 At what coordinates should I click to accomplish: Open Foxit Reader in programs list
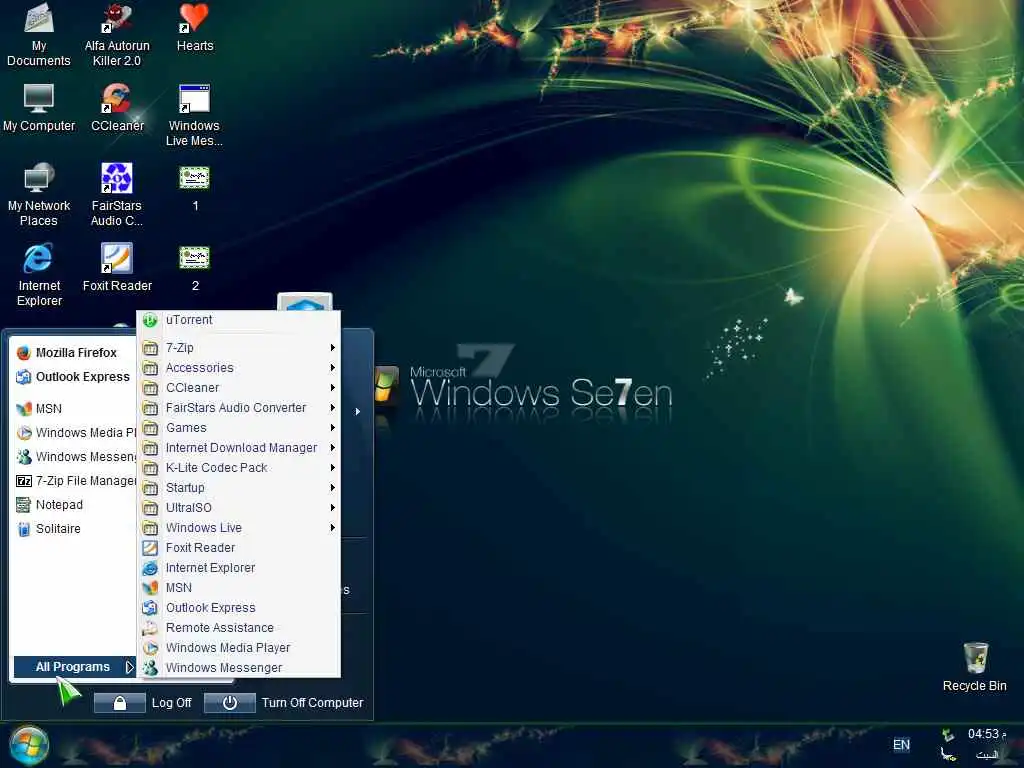tap(239, 548)
